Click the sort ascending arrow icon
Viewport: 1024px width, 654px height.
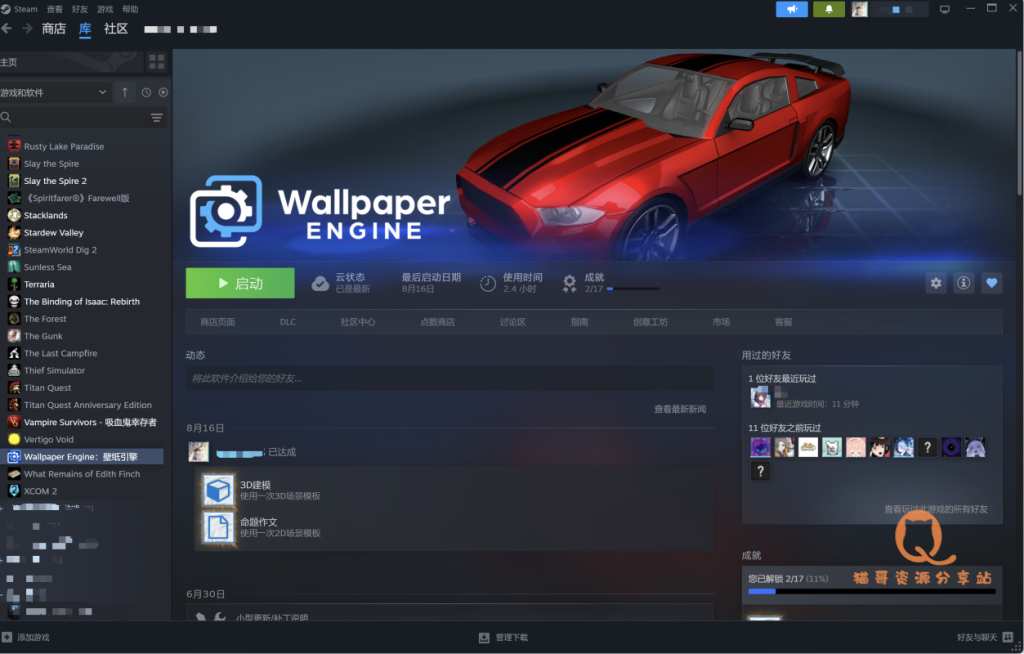(x=125, y=93)
